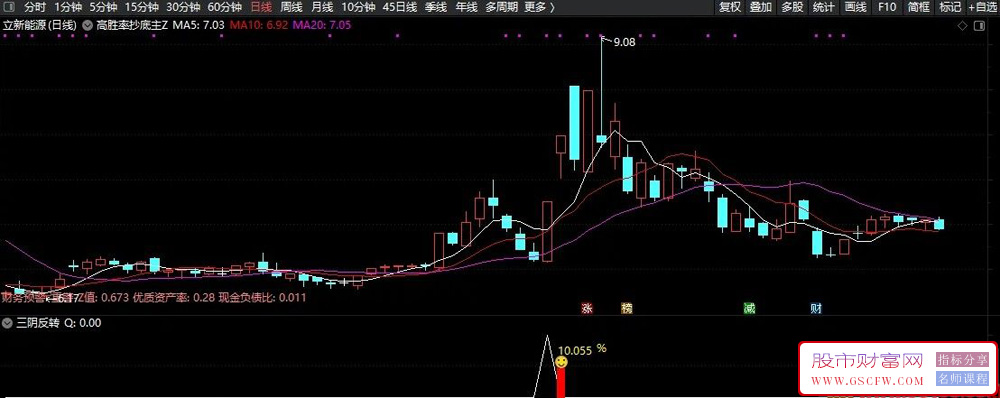This screenshot has height=398, width=1000.
Task: Click the 9.08 high price label
Action: click(624, 43)
